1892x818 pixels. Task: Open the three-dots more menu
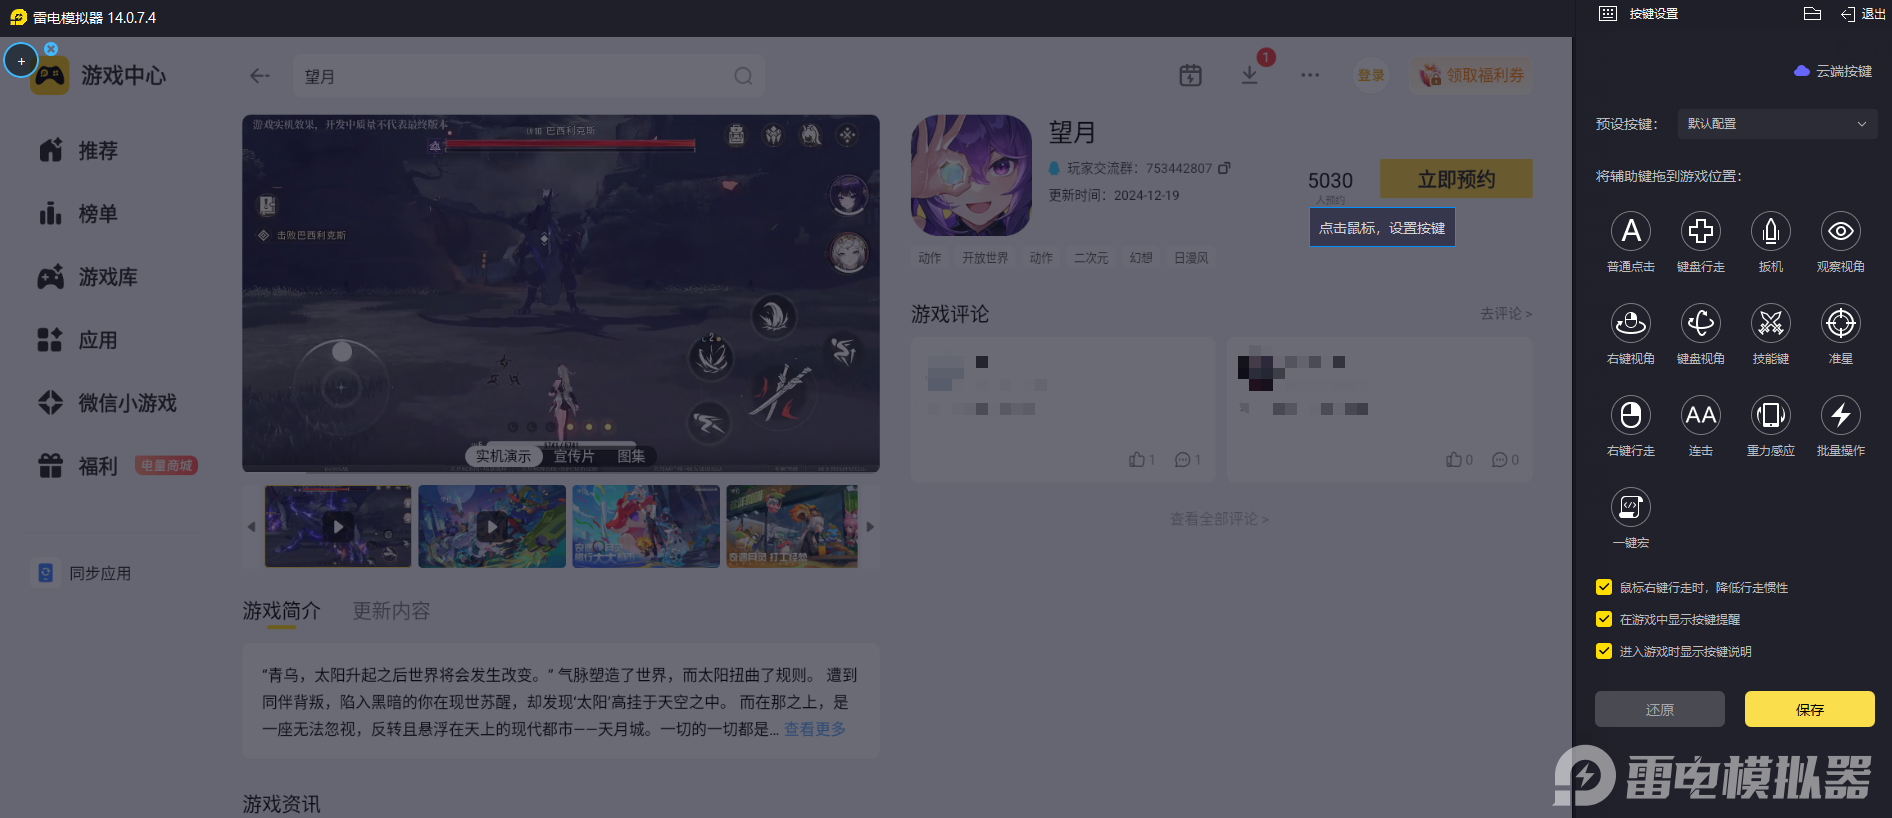coord(1310,75)
